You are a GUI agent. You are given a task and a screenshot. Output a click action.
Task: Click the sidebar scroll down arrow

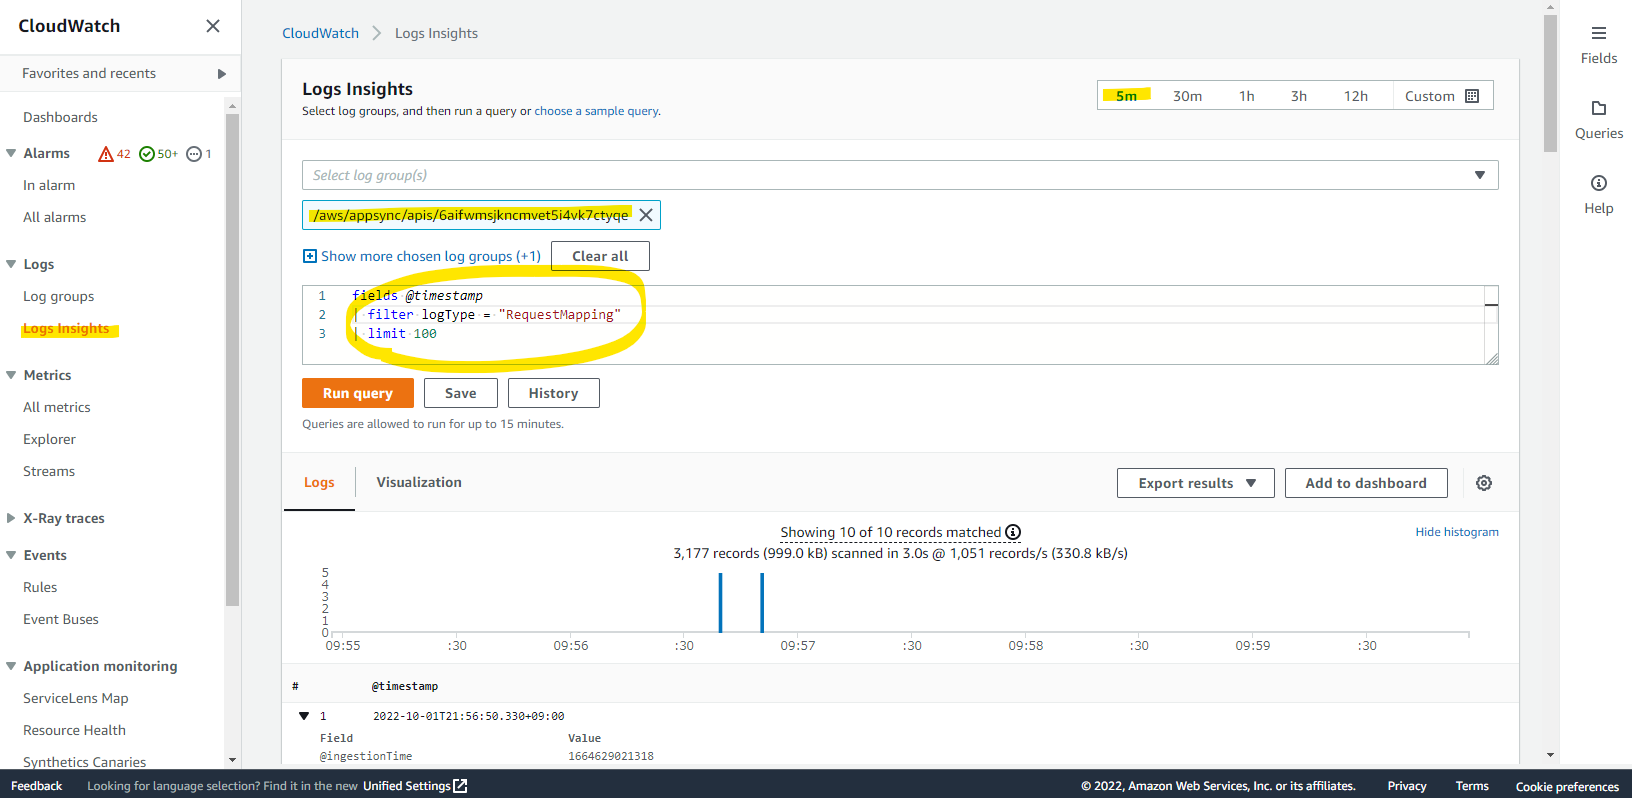(x=232, y=760)
